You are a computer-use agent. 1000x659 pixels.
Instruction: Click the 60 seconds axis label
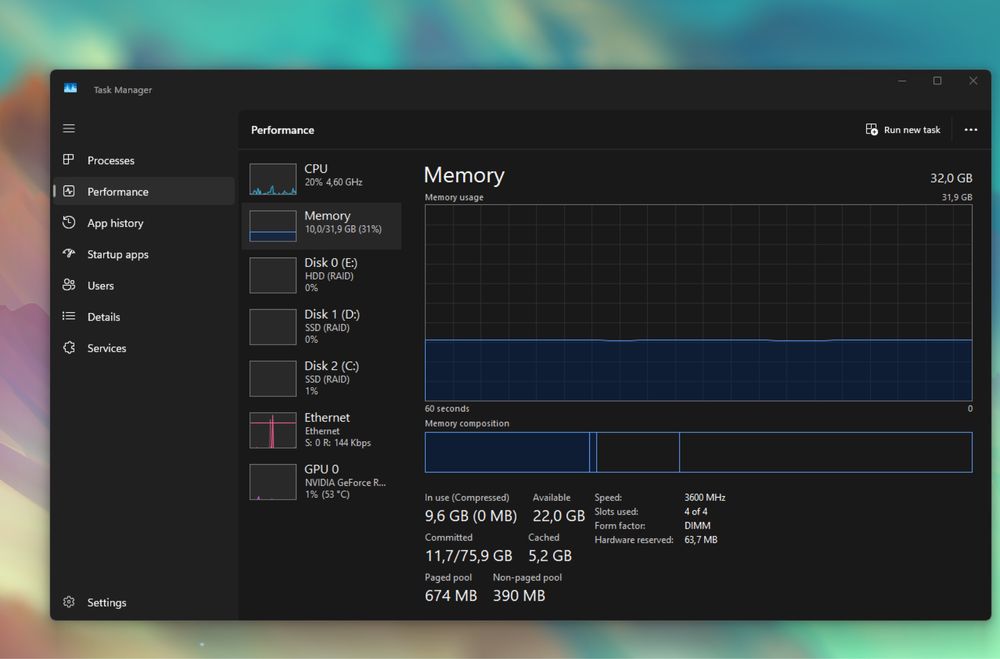point(447,408)
